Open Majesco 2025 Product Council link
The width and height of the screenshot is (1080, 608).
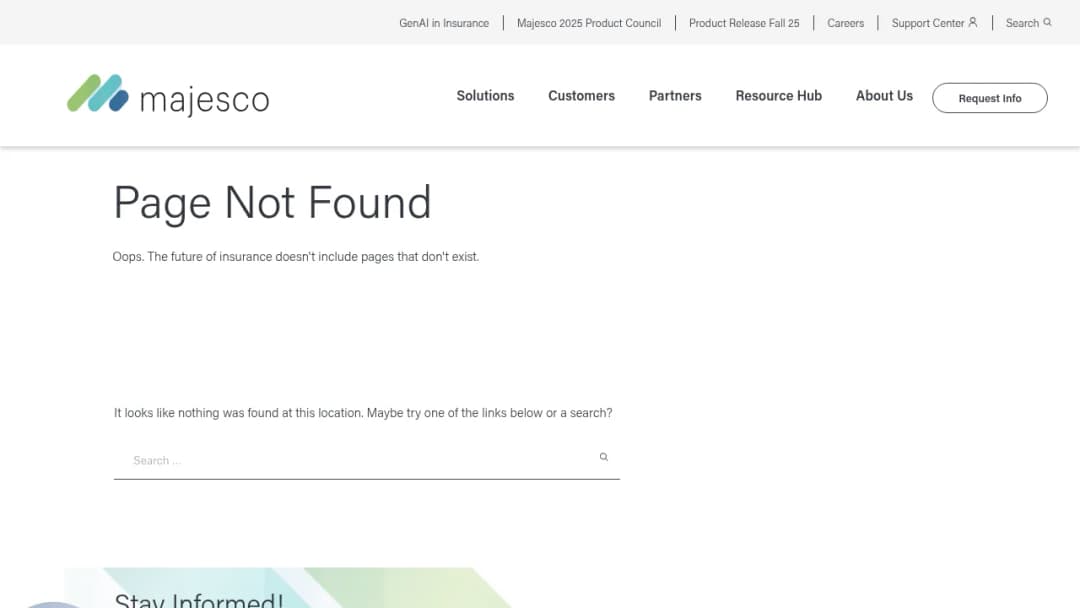(589, 23)
